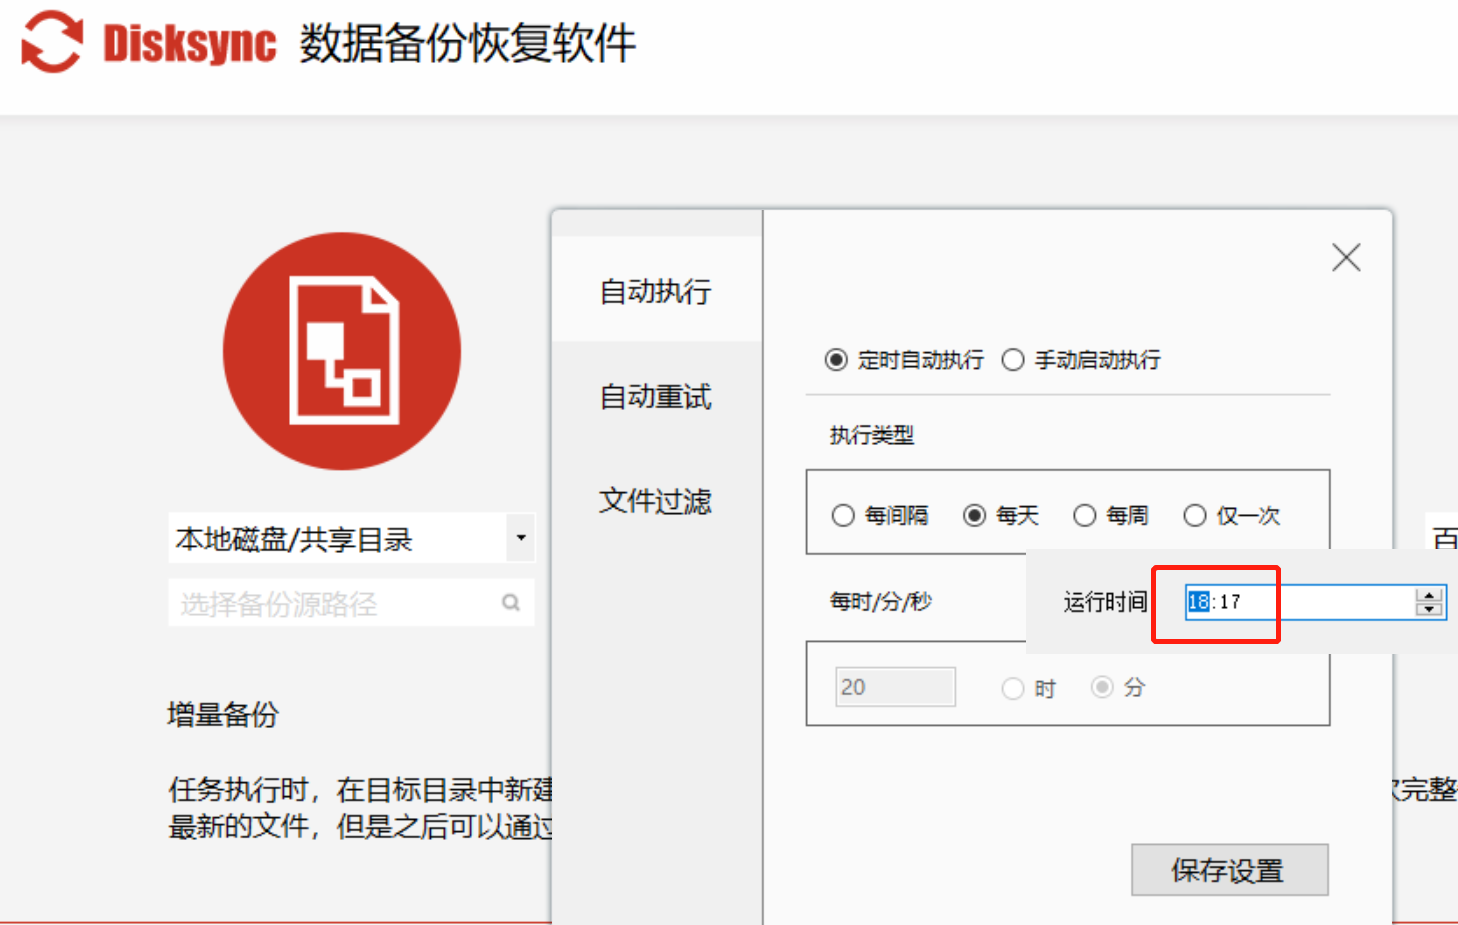1458x925 pixels.
Task: Choose 仅一次 execution type
Action: 1195,515
